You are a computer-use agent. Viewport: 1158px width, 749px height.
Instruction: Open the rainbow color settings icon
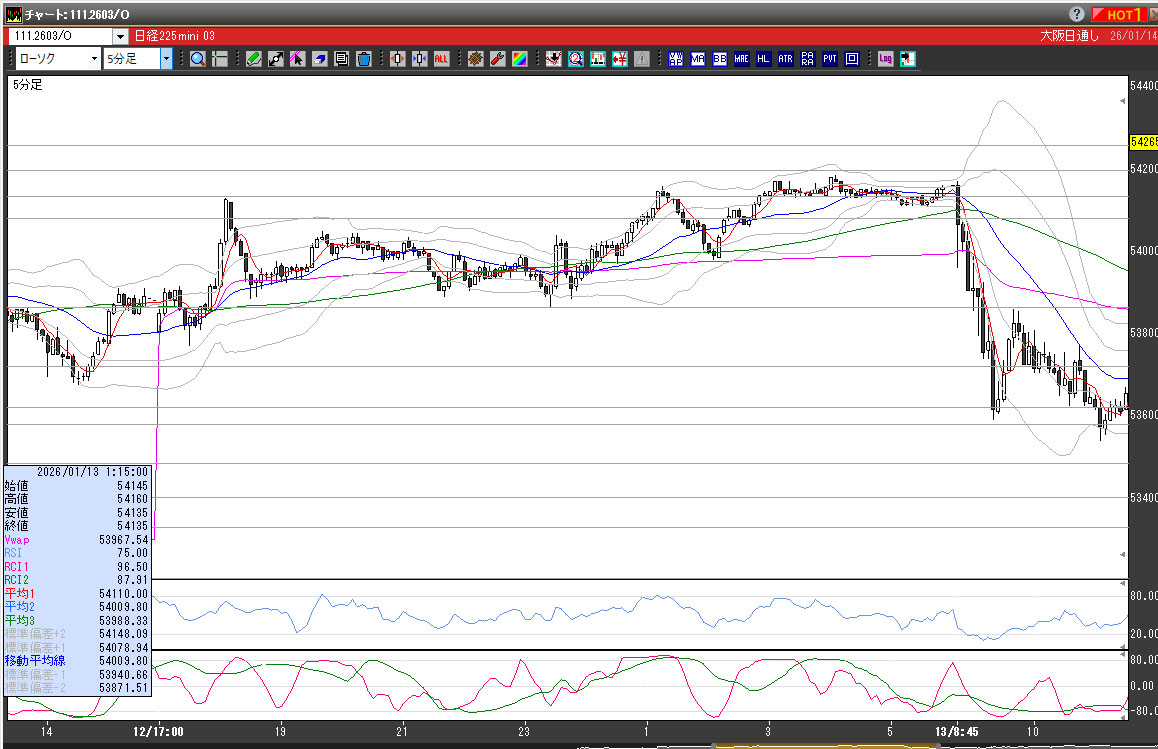point(520,59)
